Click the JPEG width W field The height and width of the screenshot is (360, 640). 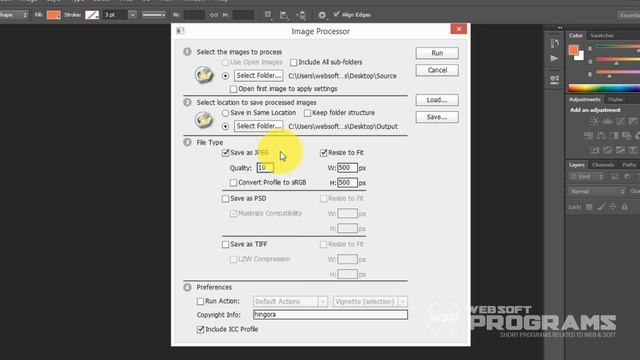(x=347, y=168)
